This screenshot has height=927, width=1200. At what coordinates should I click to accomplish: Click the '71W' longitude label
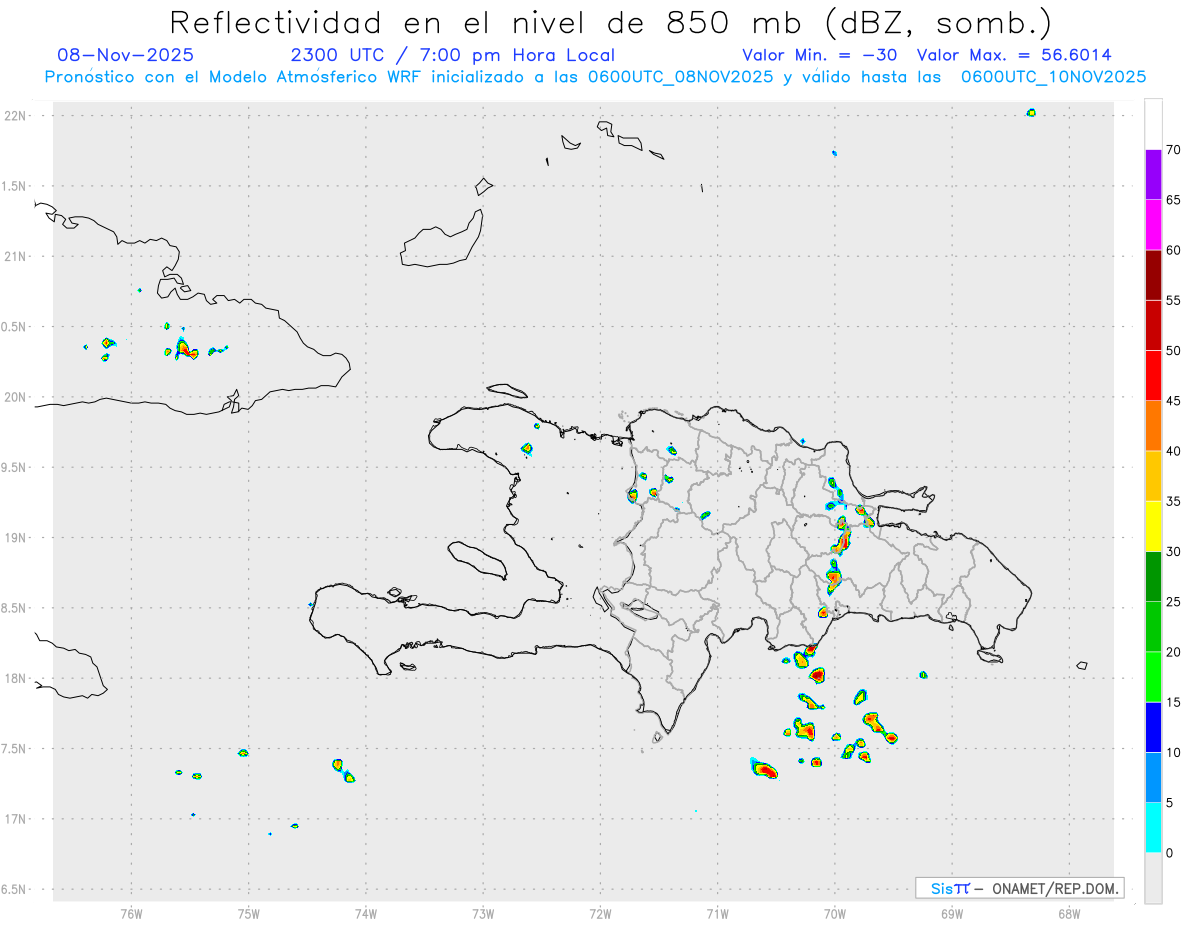pos(717,914)
